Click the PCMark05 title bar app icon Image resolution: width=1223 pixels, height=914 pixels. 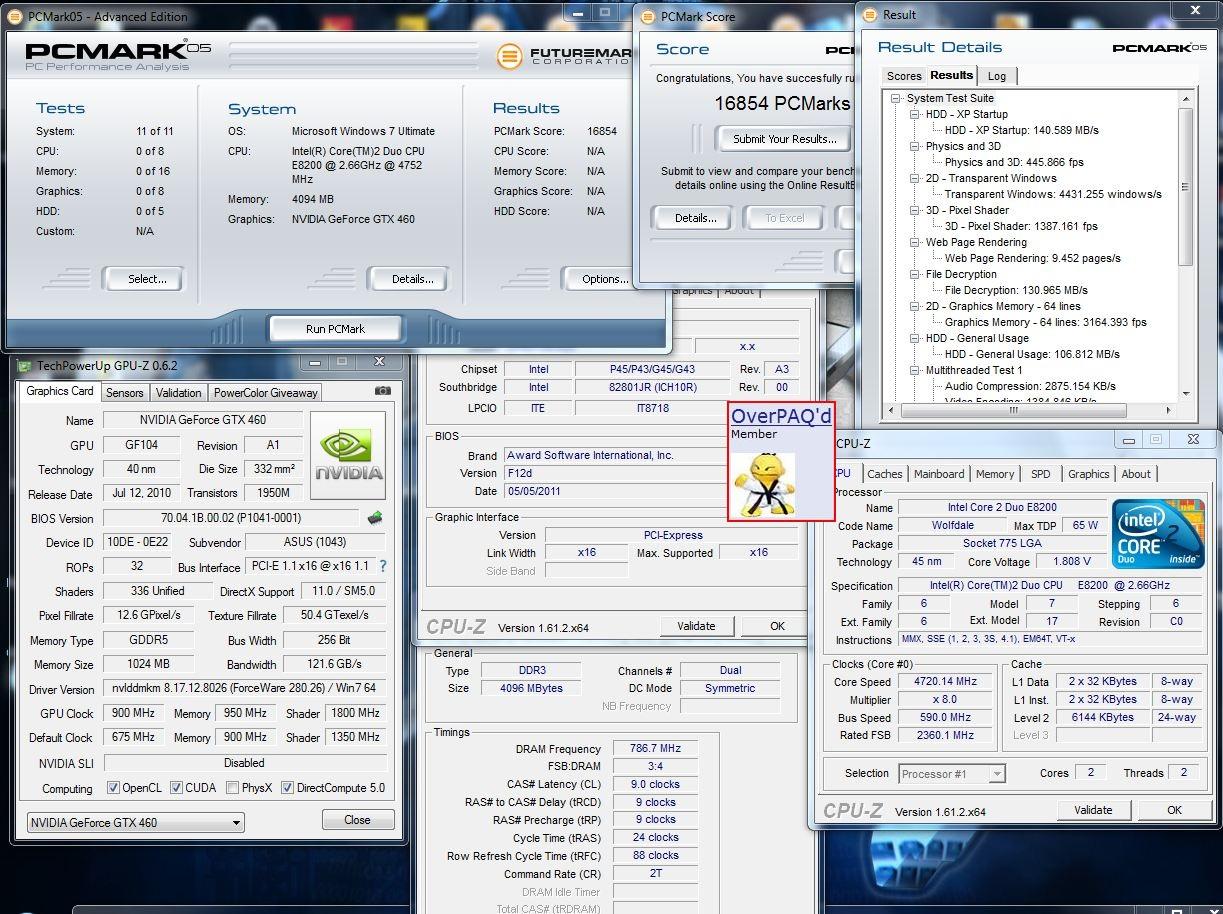(x=17, y=17)
